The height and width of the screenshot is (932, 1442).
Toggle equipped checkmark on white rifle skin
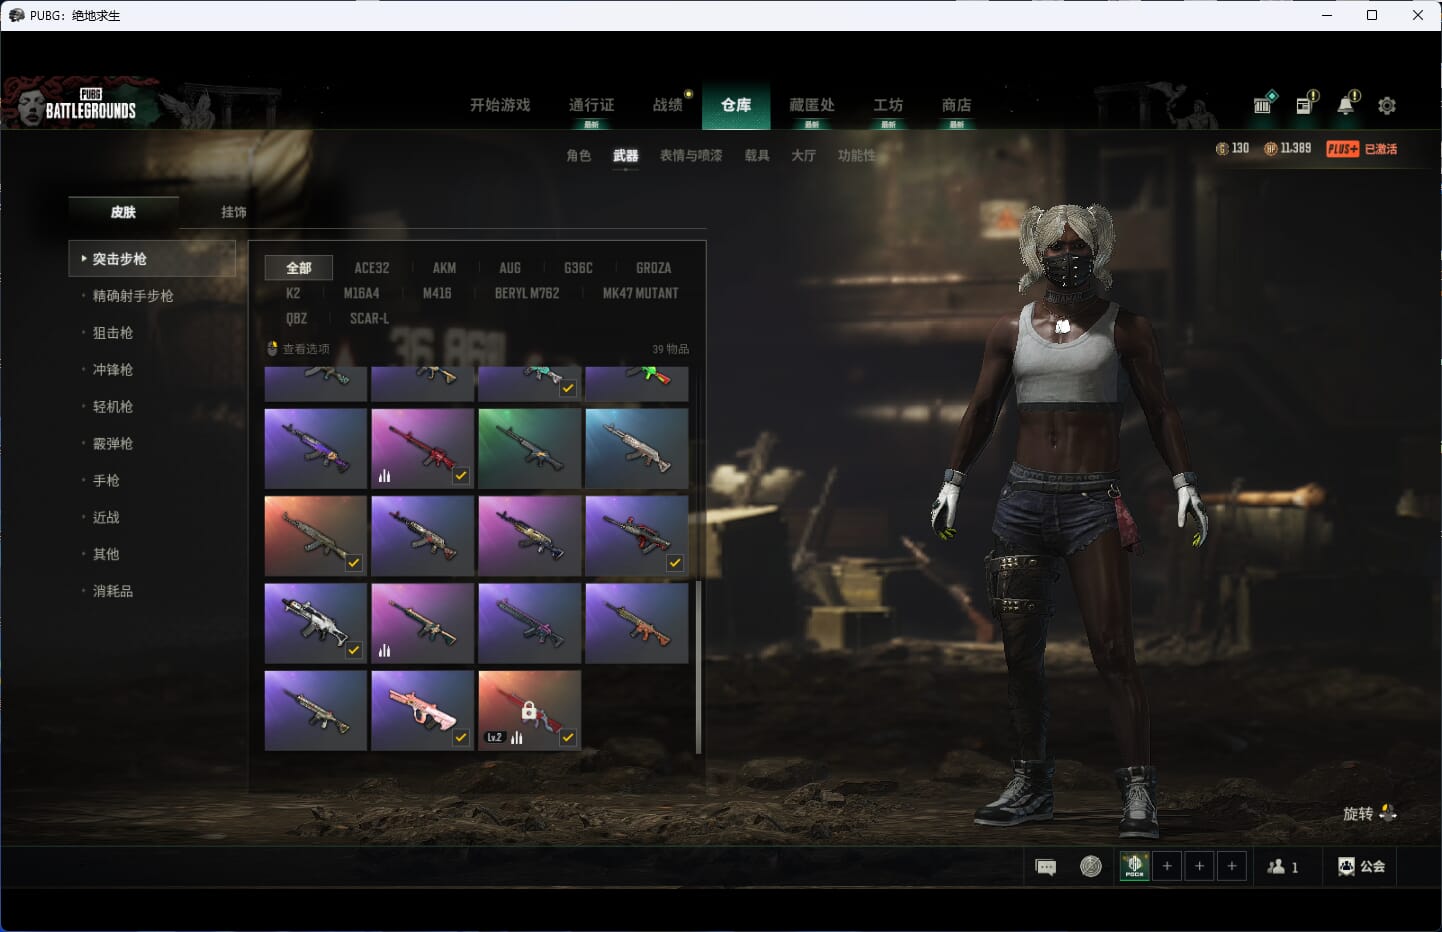(x=354, y=650)
